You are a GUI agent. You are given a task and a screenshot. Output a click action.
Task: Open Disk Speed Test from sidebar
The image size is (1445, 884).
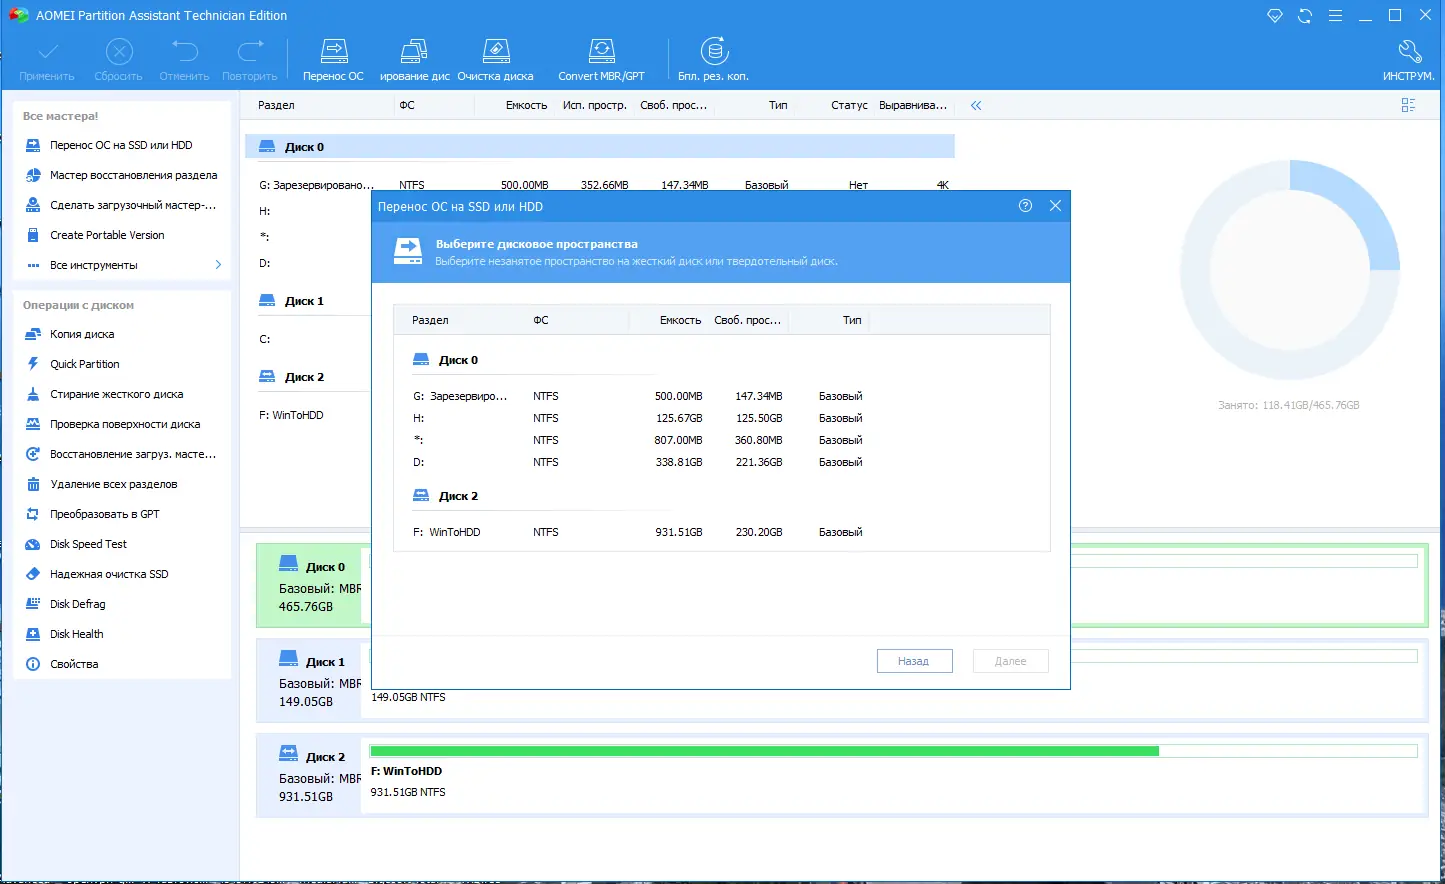point(88,544)
